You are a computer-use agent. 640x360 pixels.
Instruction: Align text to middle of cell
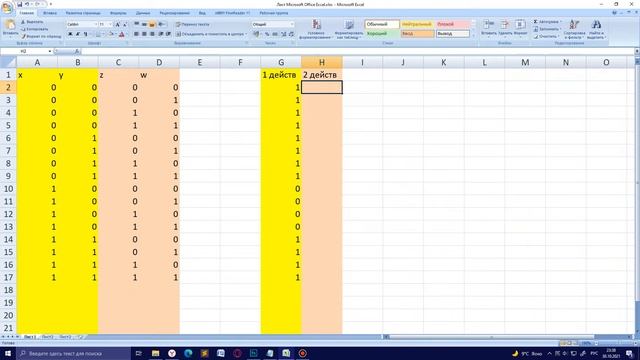(x=144, y=24)
